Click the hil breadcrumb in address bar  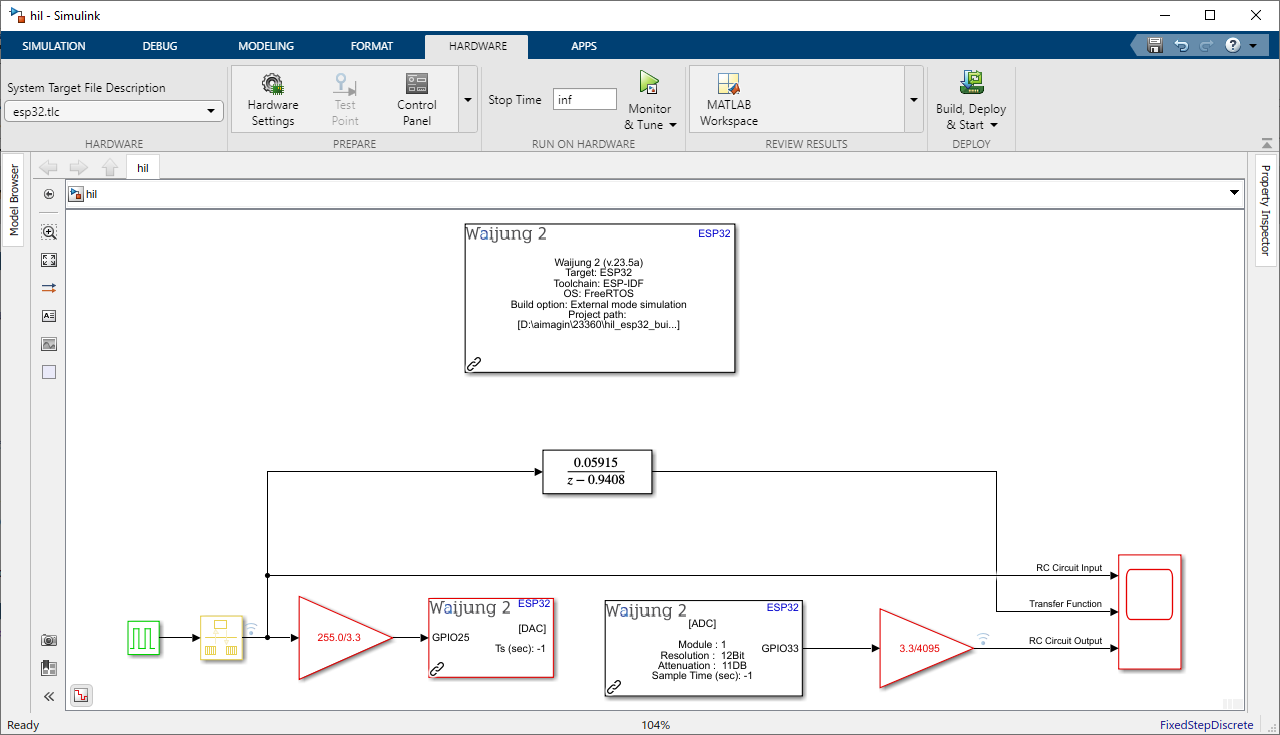click(x=92, y=194)
